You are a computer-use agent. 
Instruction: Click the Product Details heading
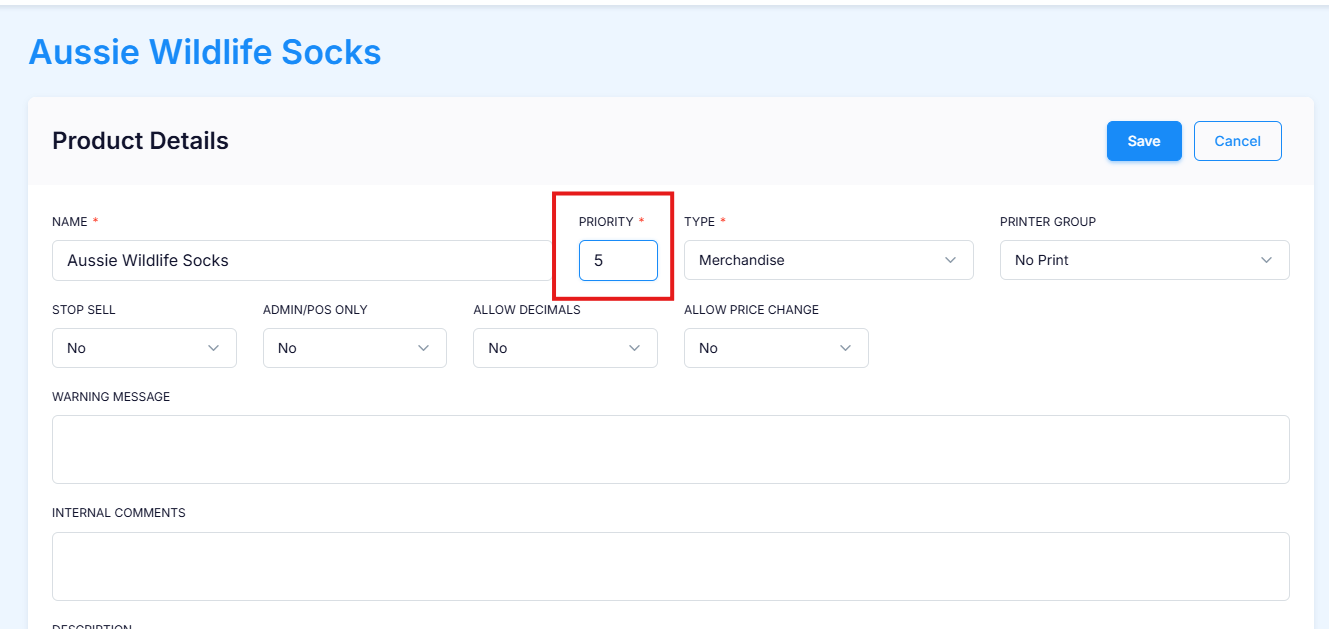coord(140,141)
